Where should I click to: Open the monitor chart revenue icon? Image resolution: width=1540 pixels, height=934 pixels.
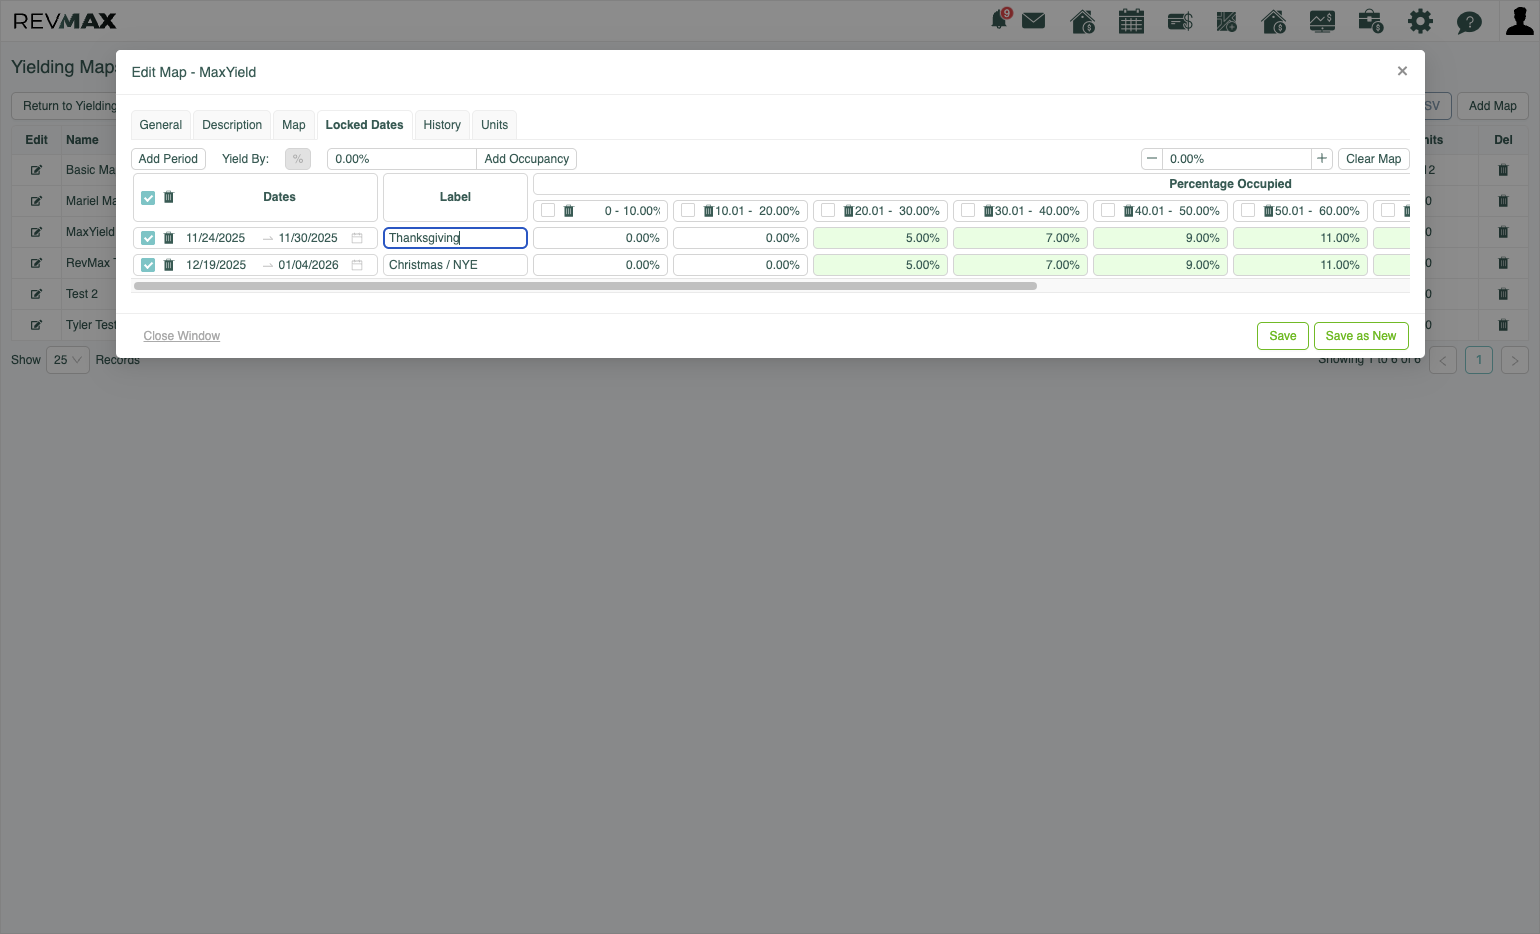coord(1322,21)
